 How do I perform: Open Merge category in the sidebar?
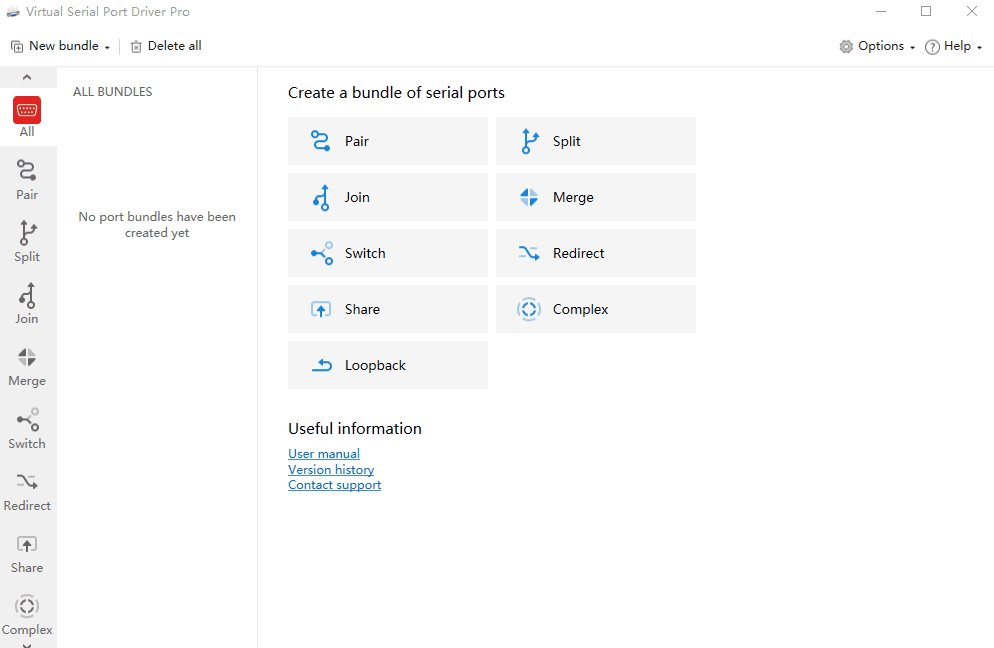[x=27, y=366]
